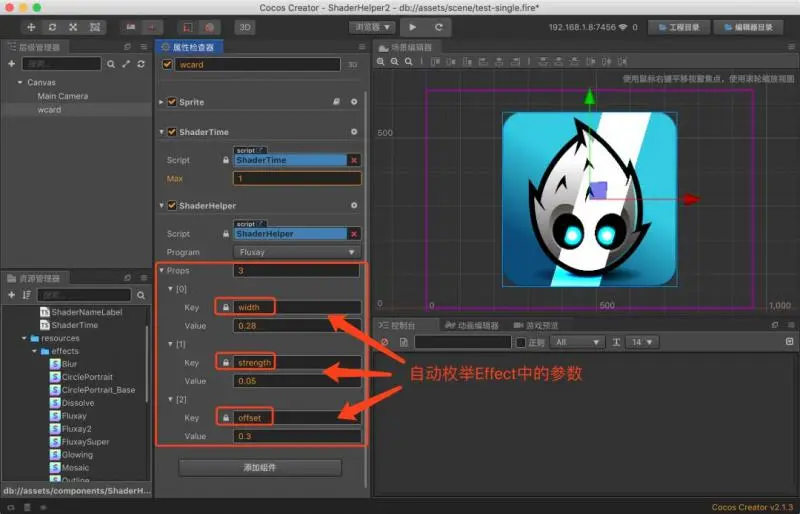Open the Sprite component help document icon
The height and width of the screenshot is (514, 800).
tap(336, 102)
